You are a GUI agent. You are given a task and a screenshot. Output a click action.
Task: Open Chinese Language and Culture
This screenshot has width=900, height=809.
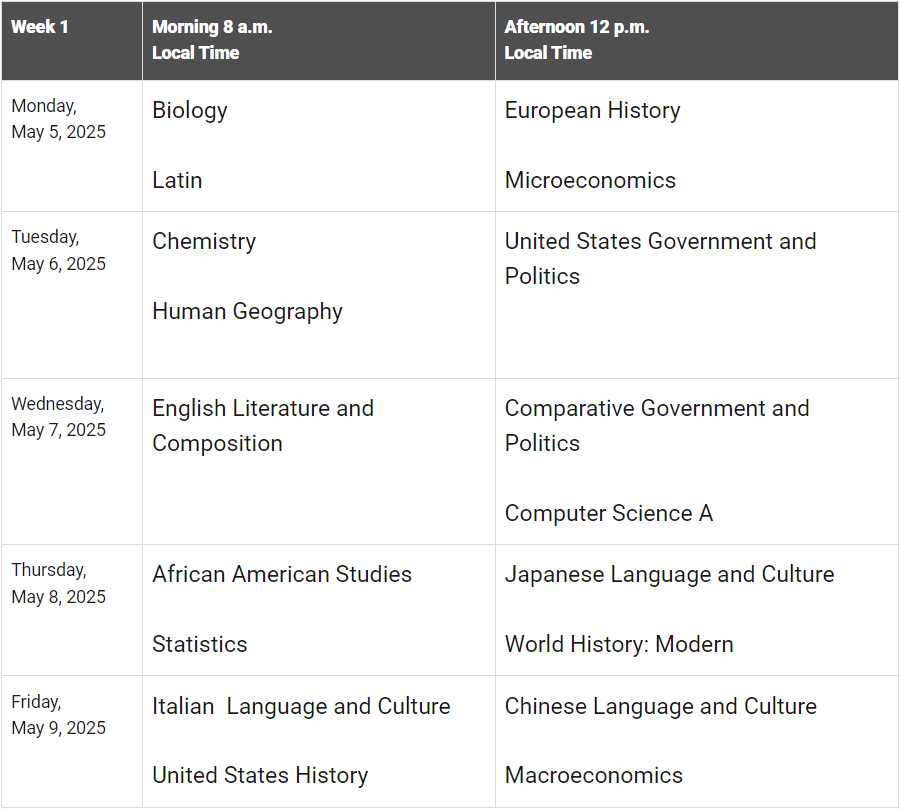click(660, 706)
